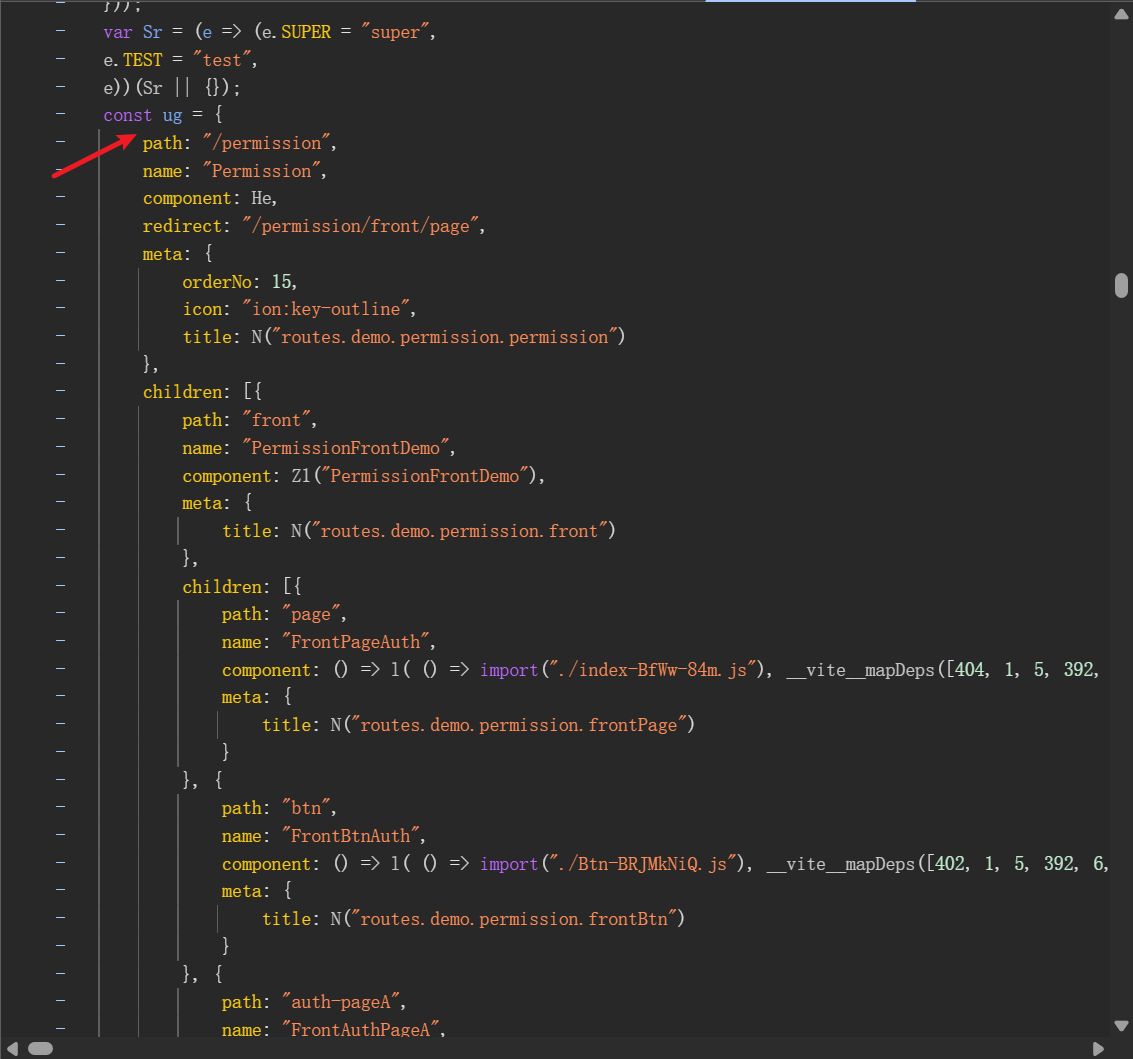Click the horizontal scrollbar thumb

coord(40,1048)
